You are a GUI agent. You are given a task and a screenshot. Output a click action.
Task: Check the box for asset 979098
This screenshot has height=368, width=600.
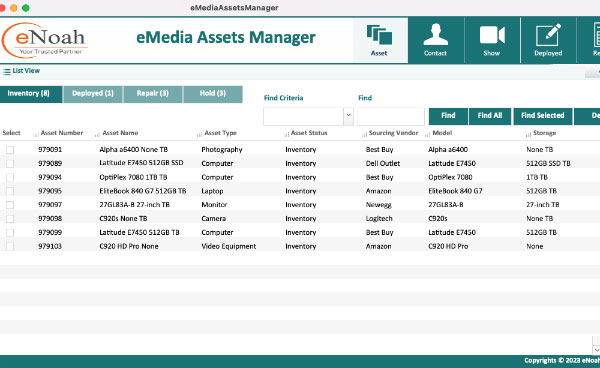point(10,219)
